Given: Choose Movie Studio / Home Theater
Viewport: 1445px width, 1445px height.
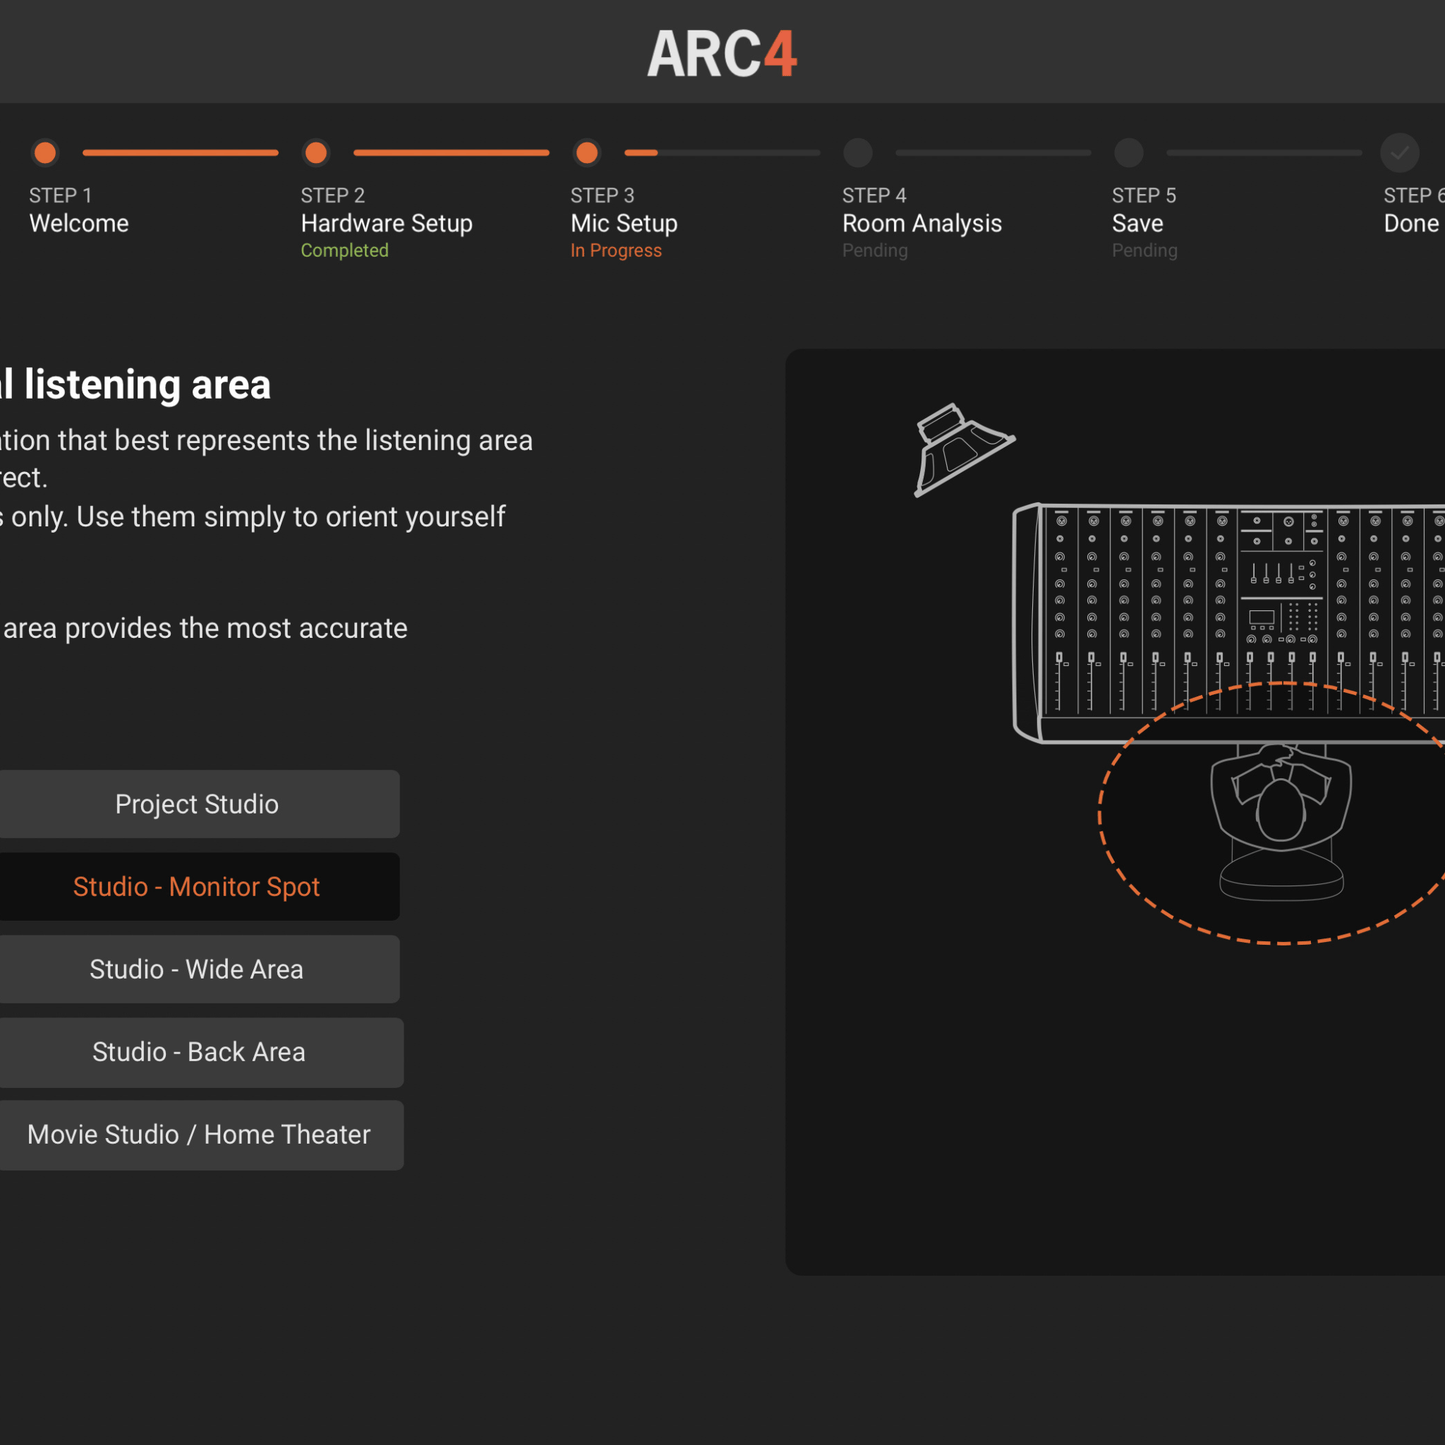Looking at the screenshot, I should coord(200,1135).
